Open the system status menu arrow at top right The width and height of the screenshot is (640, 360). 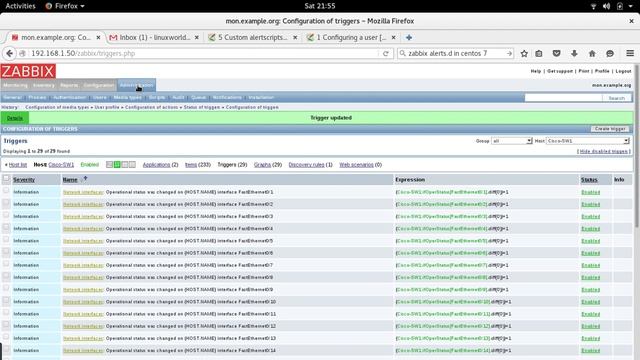pos(631,6)
